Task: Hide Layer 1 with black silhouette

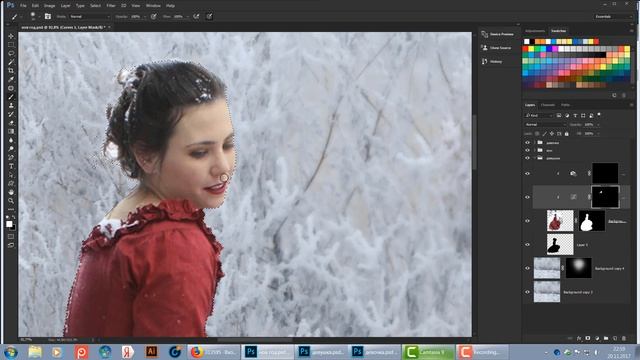Action: 527,244
